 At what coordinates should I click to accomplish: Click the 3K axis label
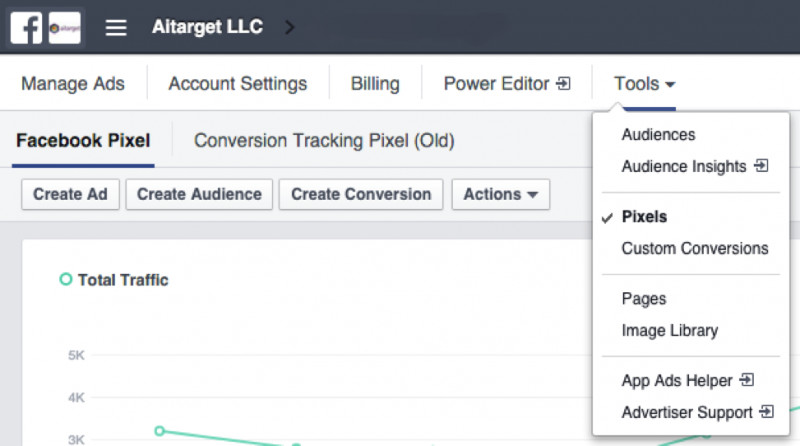(x=76, y=440)
